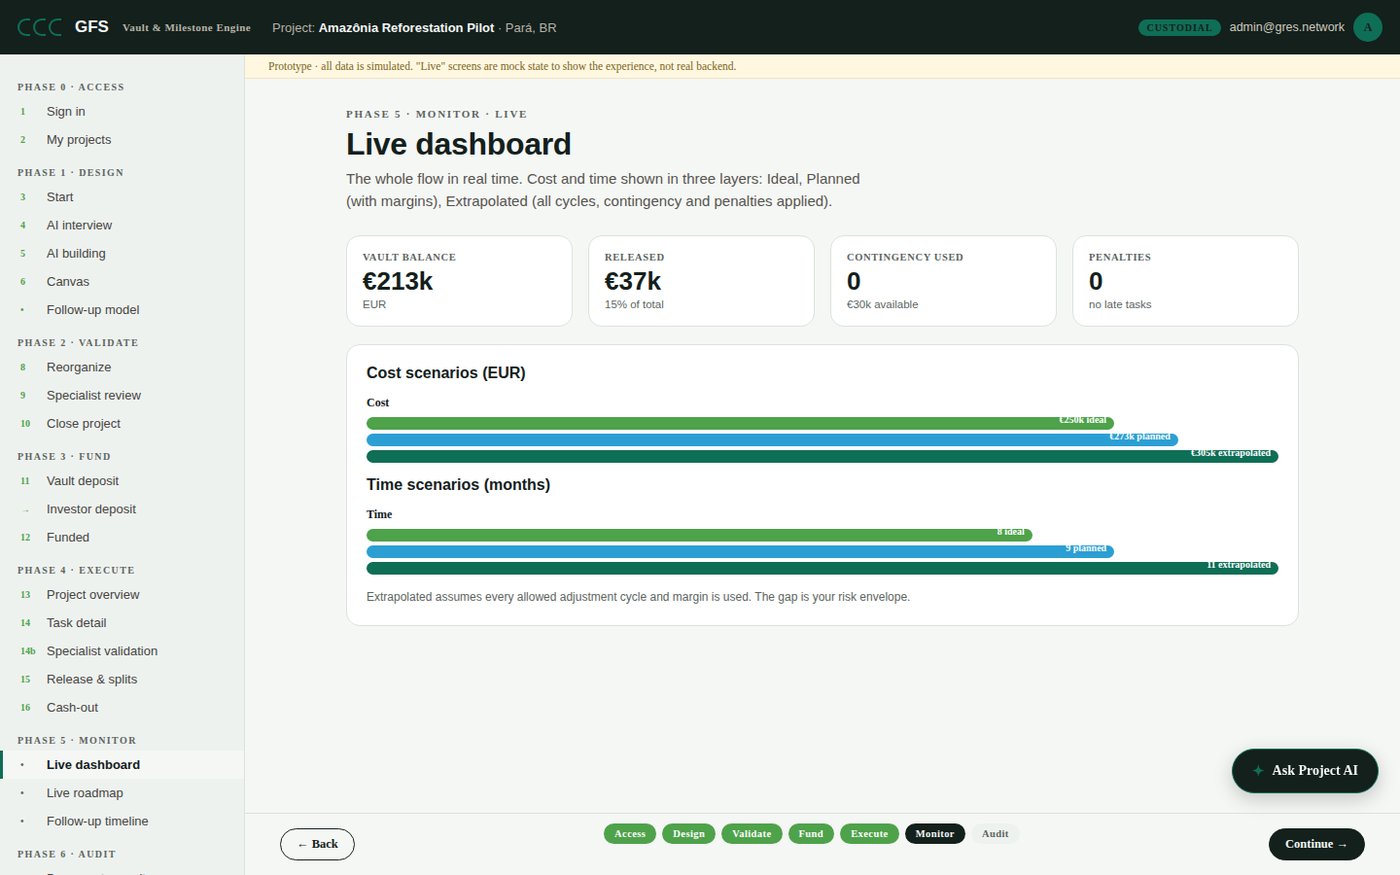This screenshot has height=875, width=1400.
Task: Click the 9 planned time bar
Action: (x=740, y=551)
